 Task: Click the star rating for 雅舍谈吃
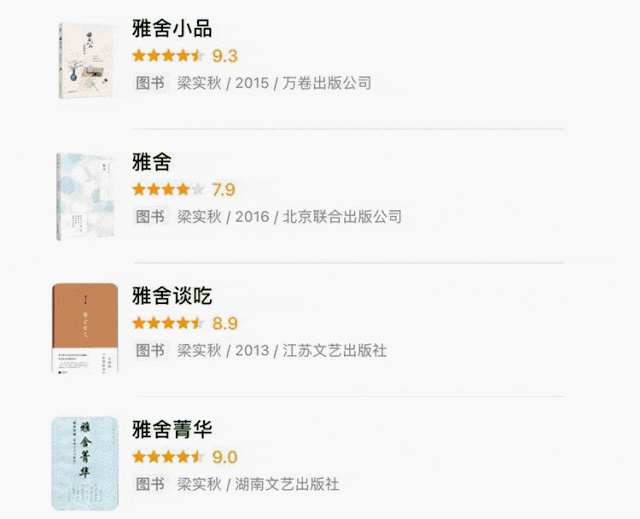click(168, 324)
